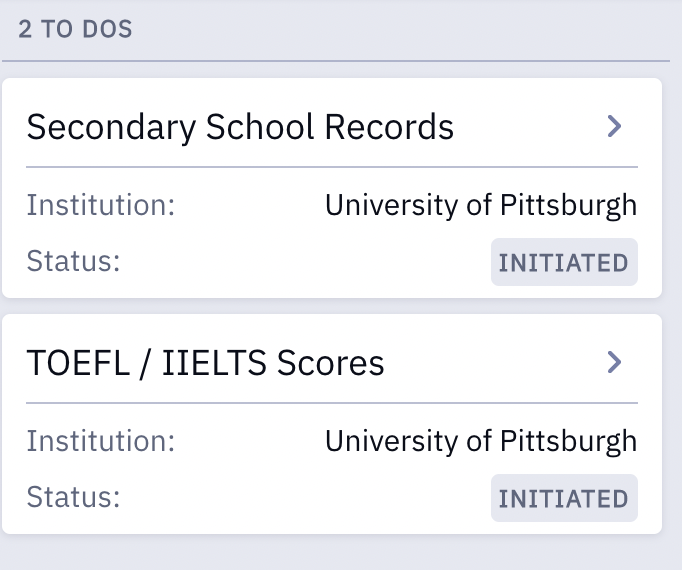Click the divider line under Secondary School Records title
Screen dimensions: 682x570
point(331,167)
